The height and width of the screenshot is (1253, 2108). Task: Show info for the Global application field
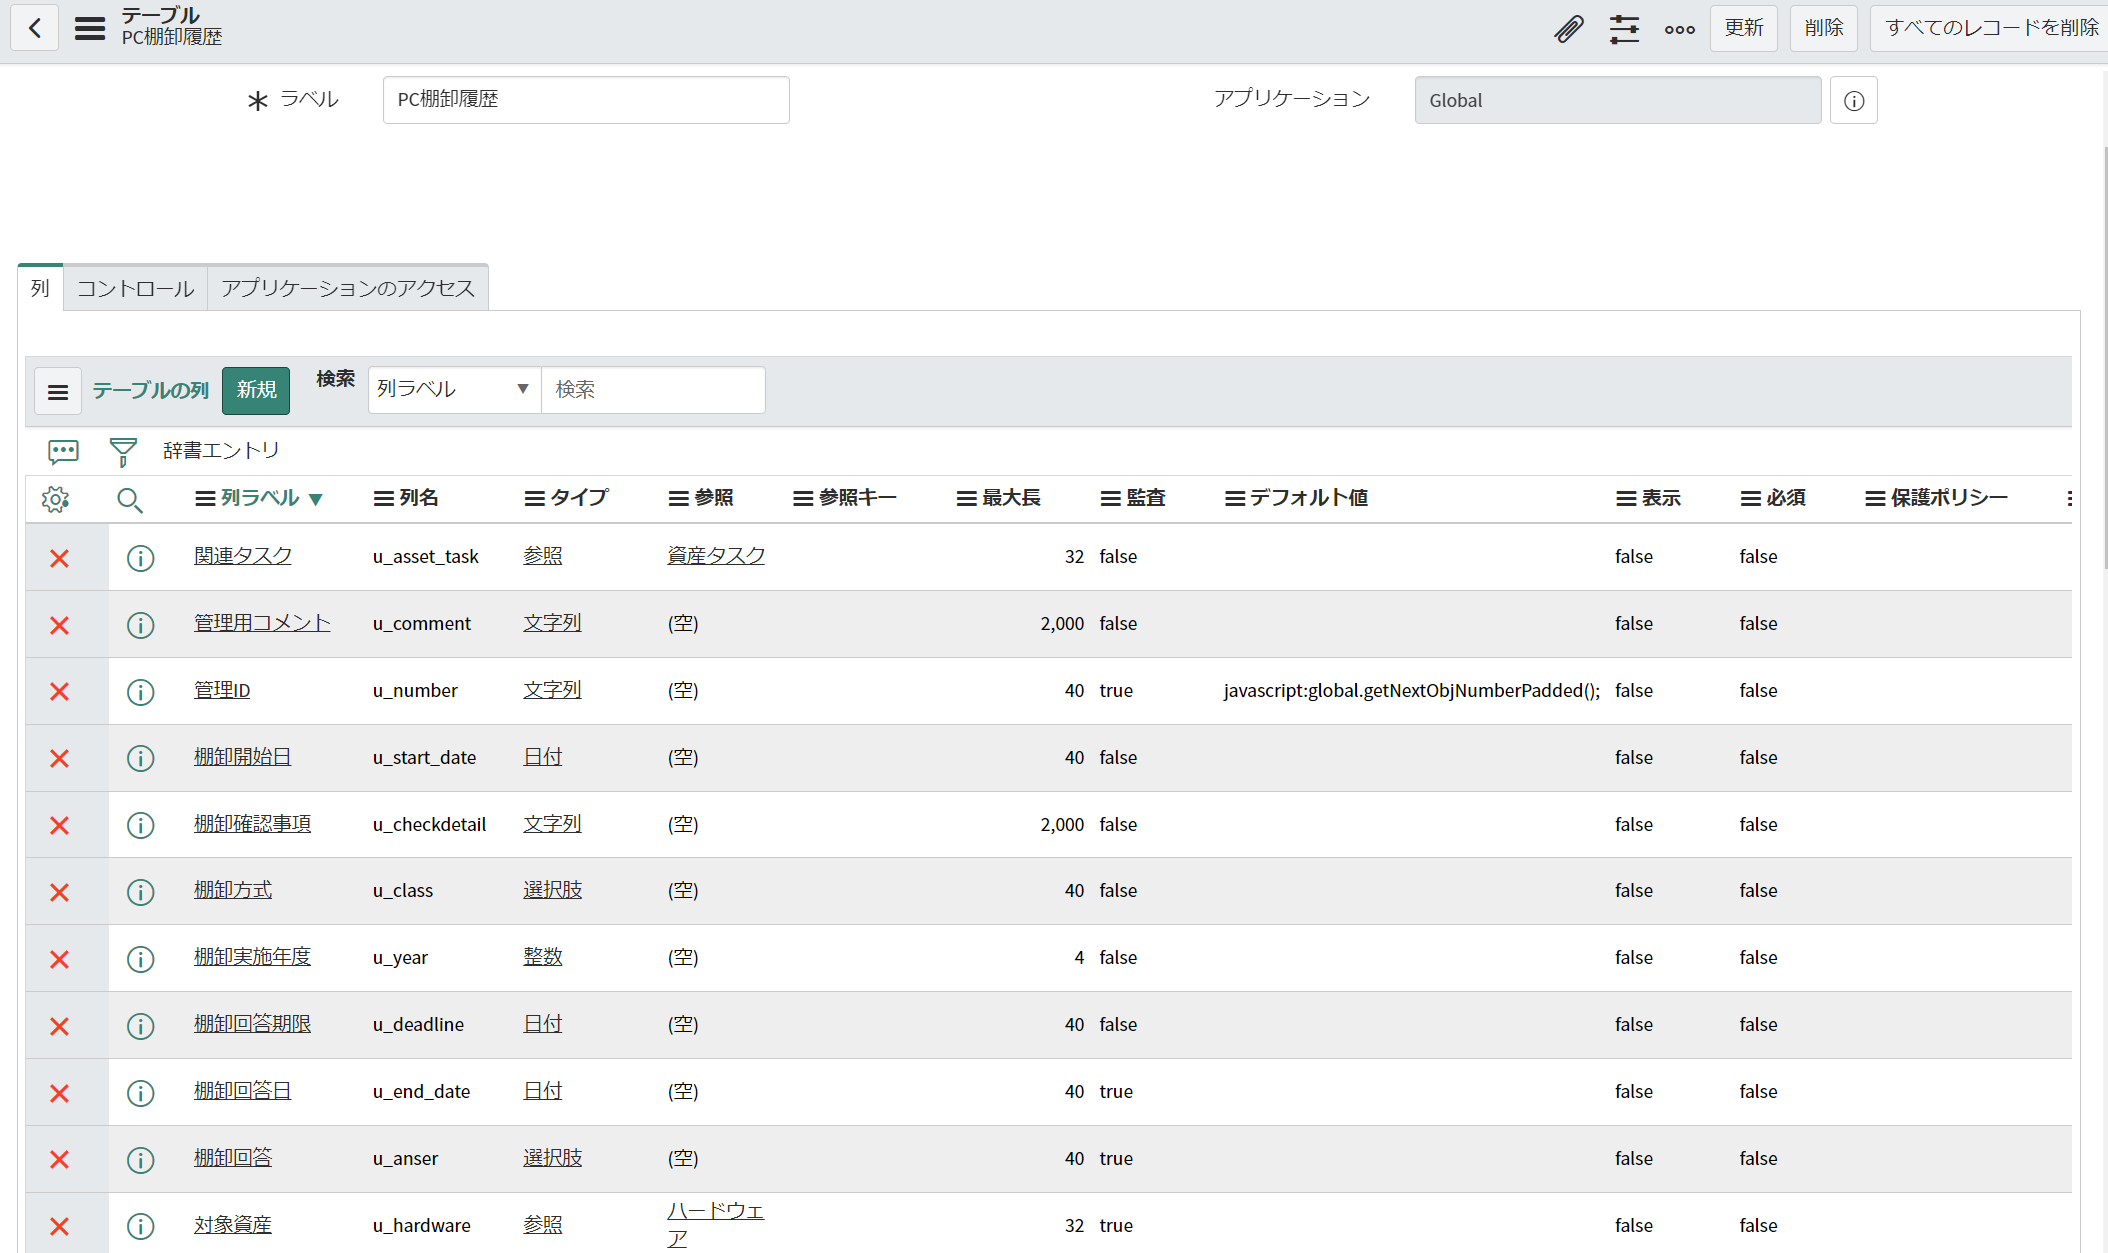tap(1853, 100)
